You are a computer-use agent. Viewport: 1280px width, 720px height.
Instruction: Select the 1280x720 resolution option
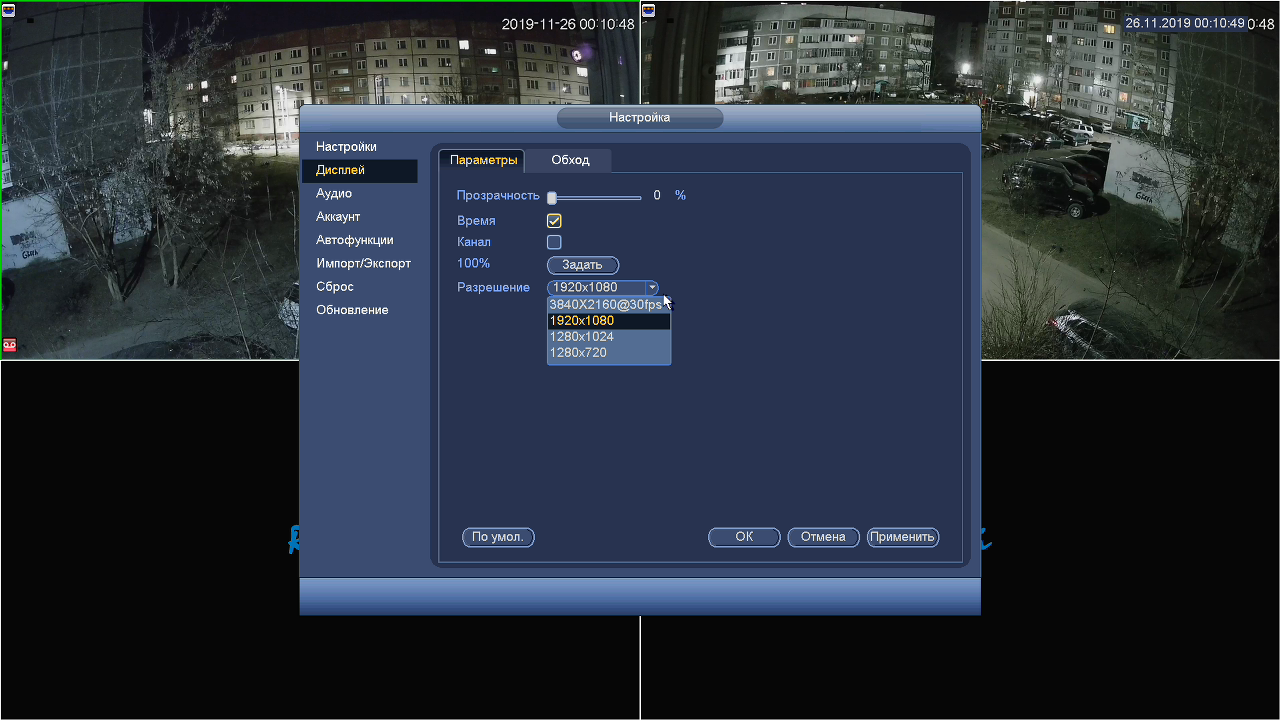608,352
